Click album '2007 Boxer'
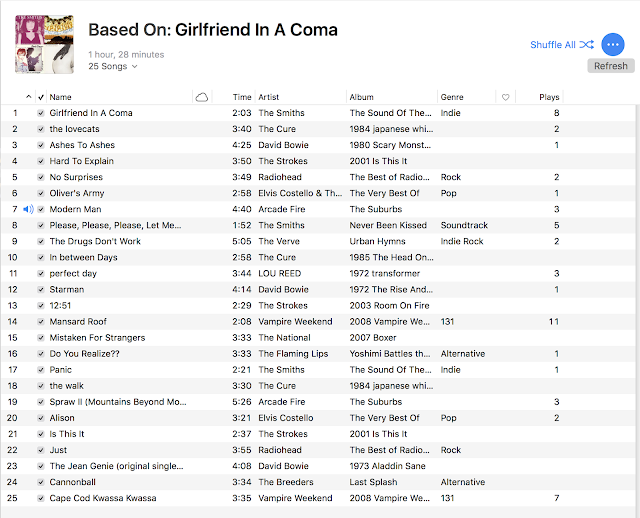Image resolution: width=640 pixels, height=518 pixels. click(373, 338)
